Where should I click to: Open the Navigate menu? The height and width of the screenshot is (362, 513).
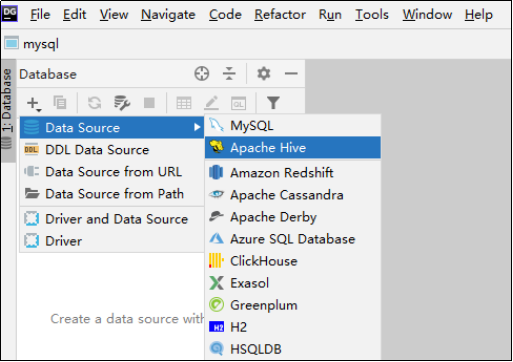pos(168,14)
